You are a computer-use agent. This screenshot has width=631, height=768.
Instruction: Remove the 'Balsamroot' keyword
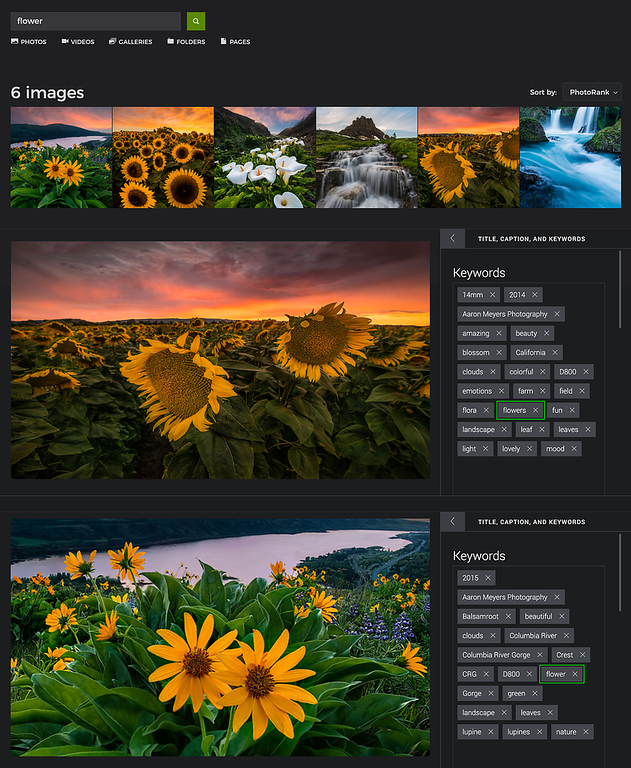tap(508, 616)
